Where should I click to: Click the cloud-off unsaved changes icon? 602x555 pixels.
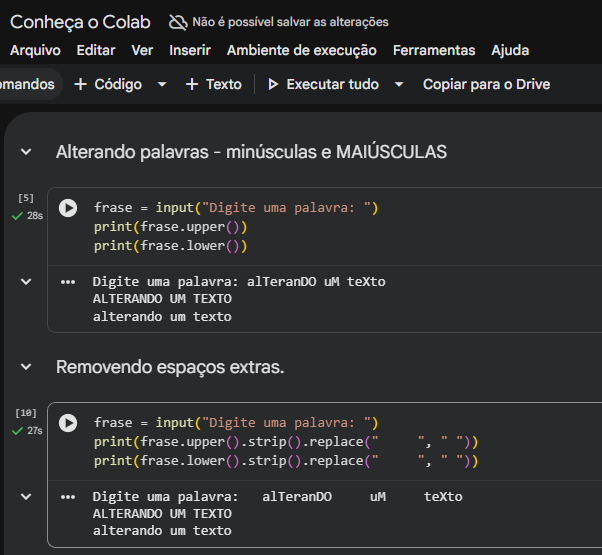pyautogui.click(x=178, y=22)
